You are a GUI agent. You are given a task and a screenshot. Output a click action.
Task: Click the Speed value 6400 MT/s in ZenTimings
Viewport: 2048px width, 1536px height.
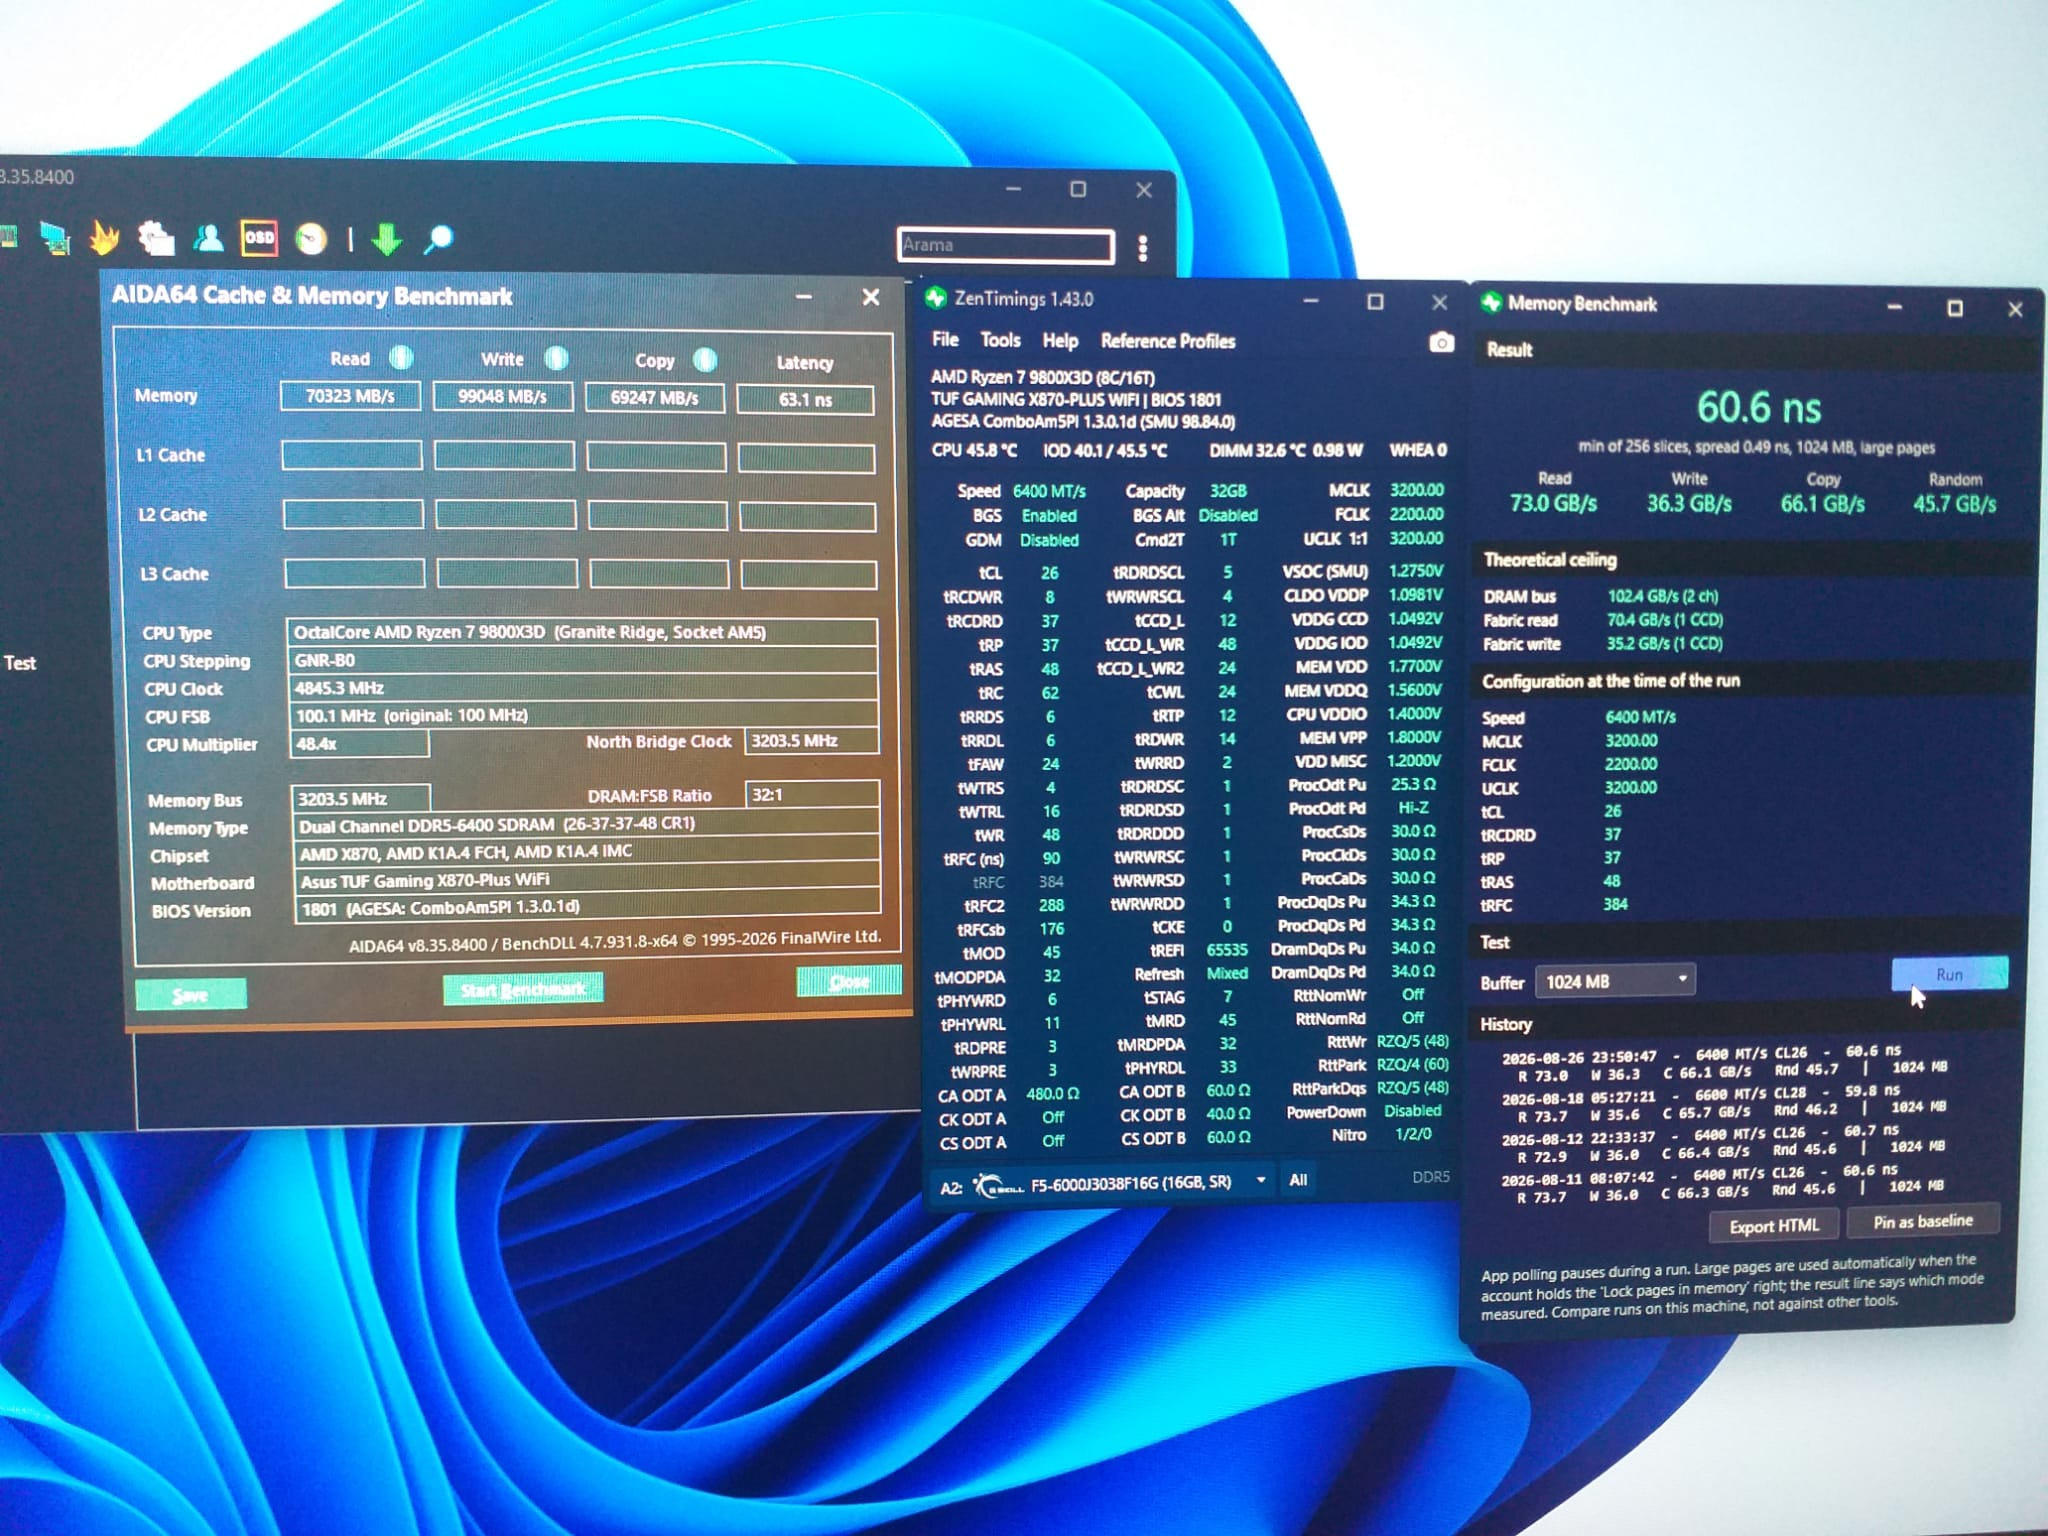(x=1049, y=491)
